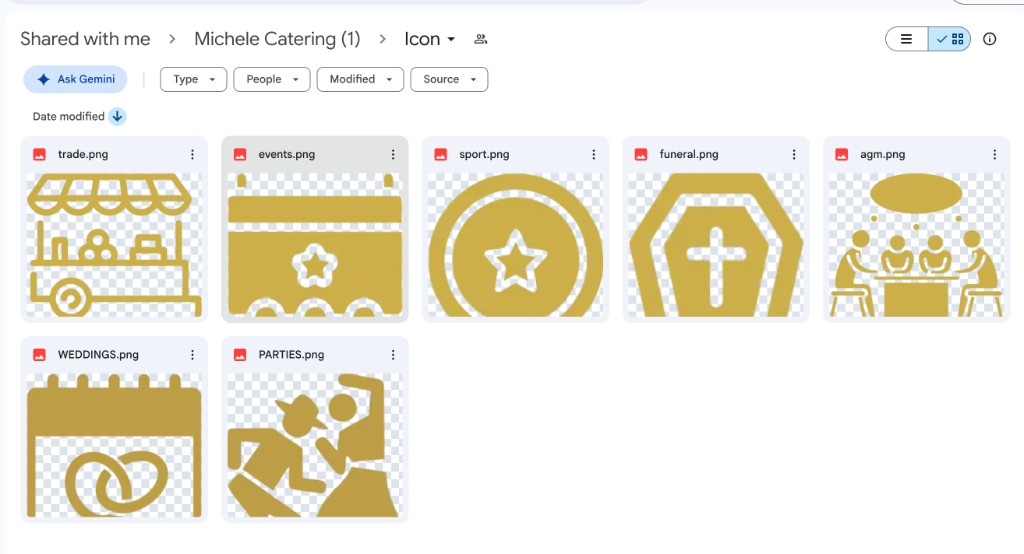Click the funeral.png file name
This screenshot has width=1024, height=554.
(689, 154)
